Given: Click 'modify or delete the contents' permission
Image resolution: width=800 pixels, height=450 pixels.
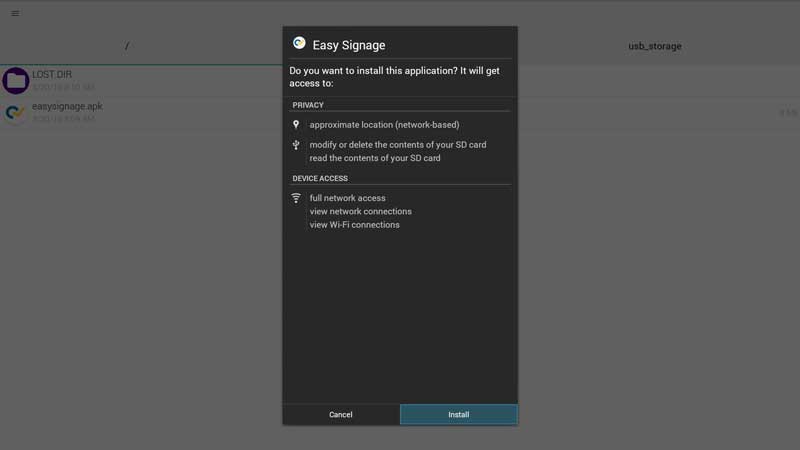Looking at the screenshot, I should (x=398, y=145).
